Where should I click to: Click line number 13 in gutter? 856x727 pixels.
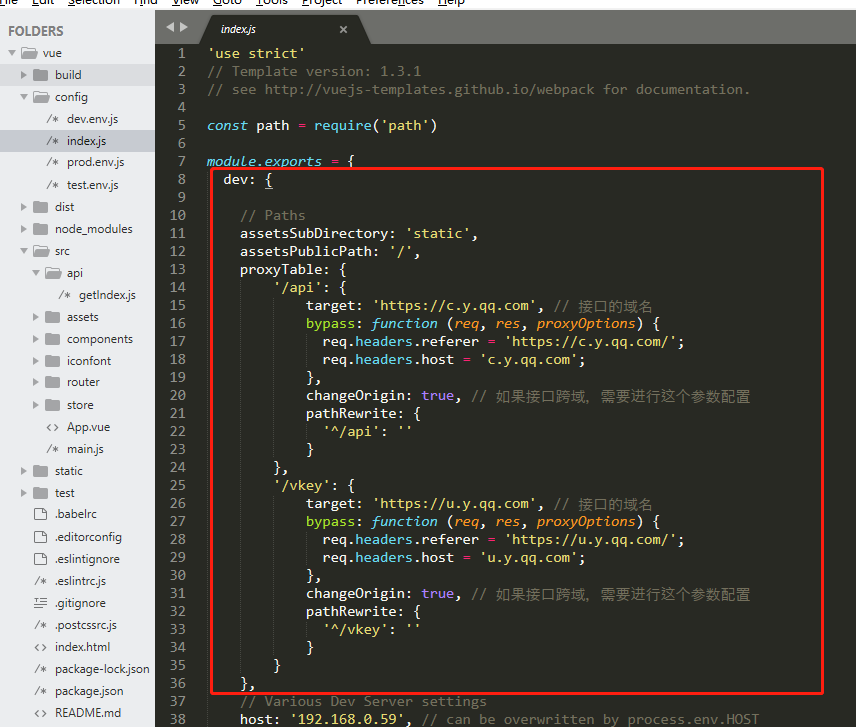(x=177, y=270)
